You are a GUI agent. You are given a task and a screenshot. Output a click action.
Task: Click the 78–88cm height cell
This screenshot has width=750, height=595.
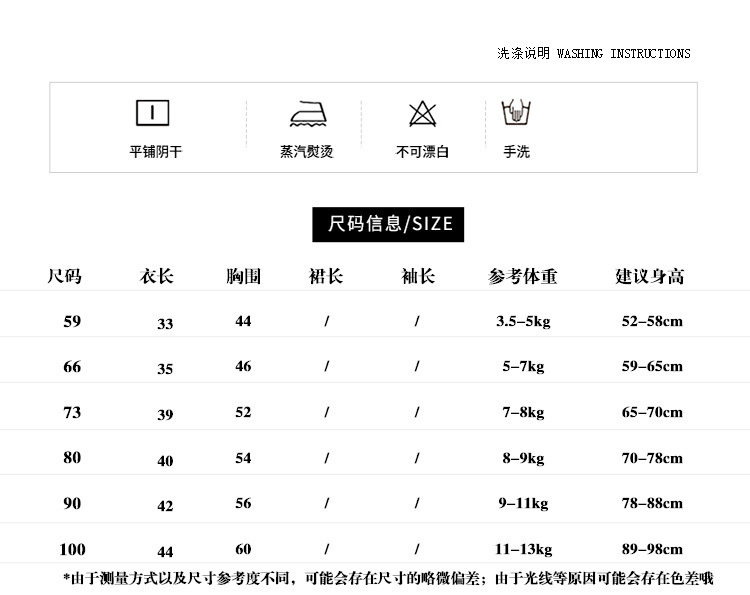652,503
